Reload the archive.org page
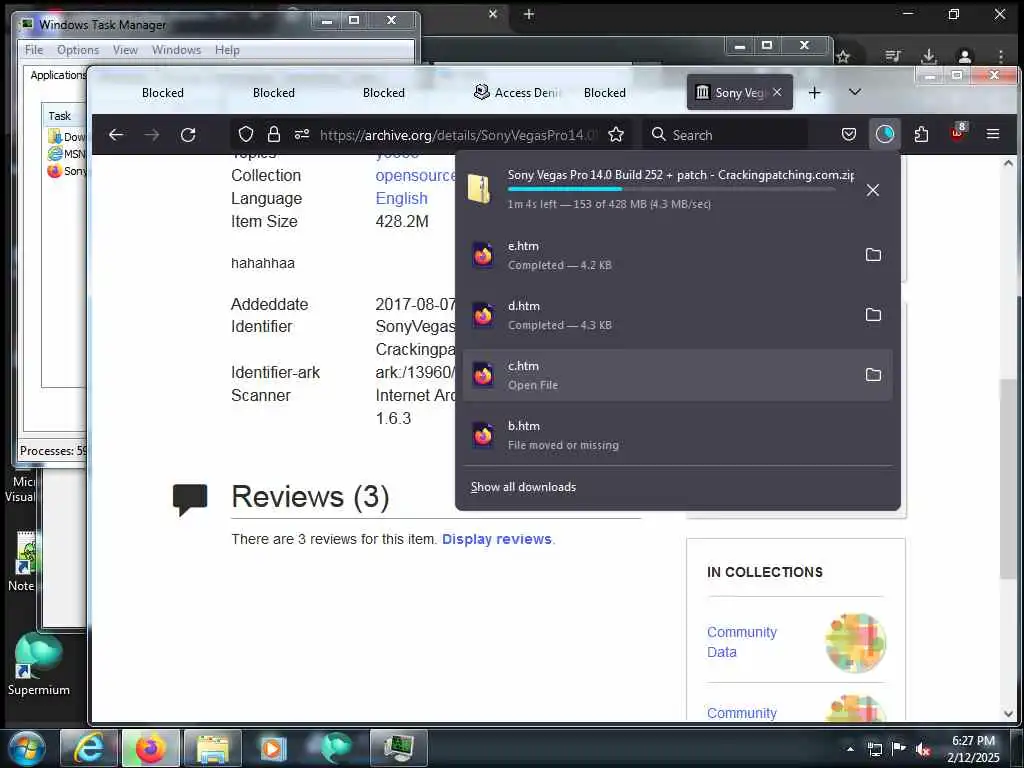The height and width of the screenshot is (768, 1024). pos(188,135)
